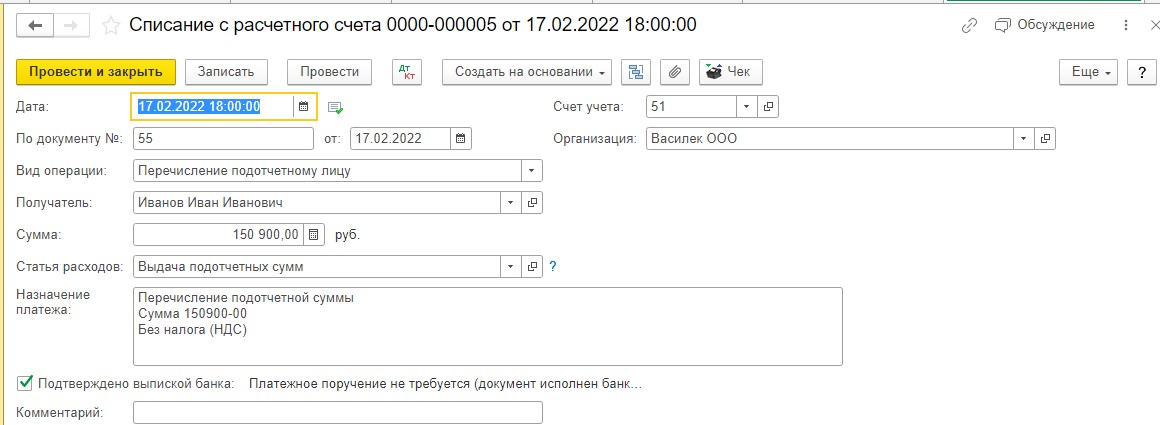Expand the Получатель dropdown
Screen dimensions: 1160x425
click(511, 202)
